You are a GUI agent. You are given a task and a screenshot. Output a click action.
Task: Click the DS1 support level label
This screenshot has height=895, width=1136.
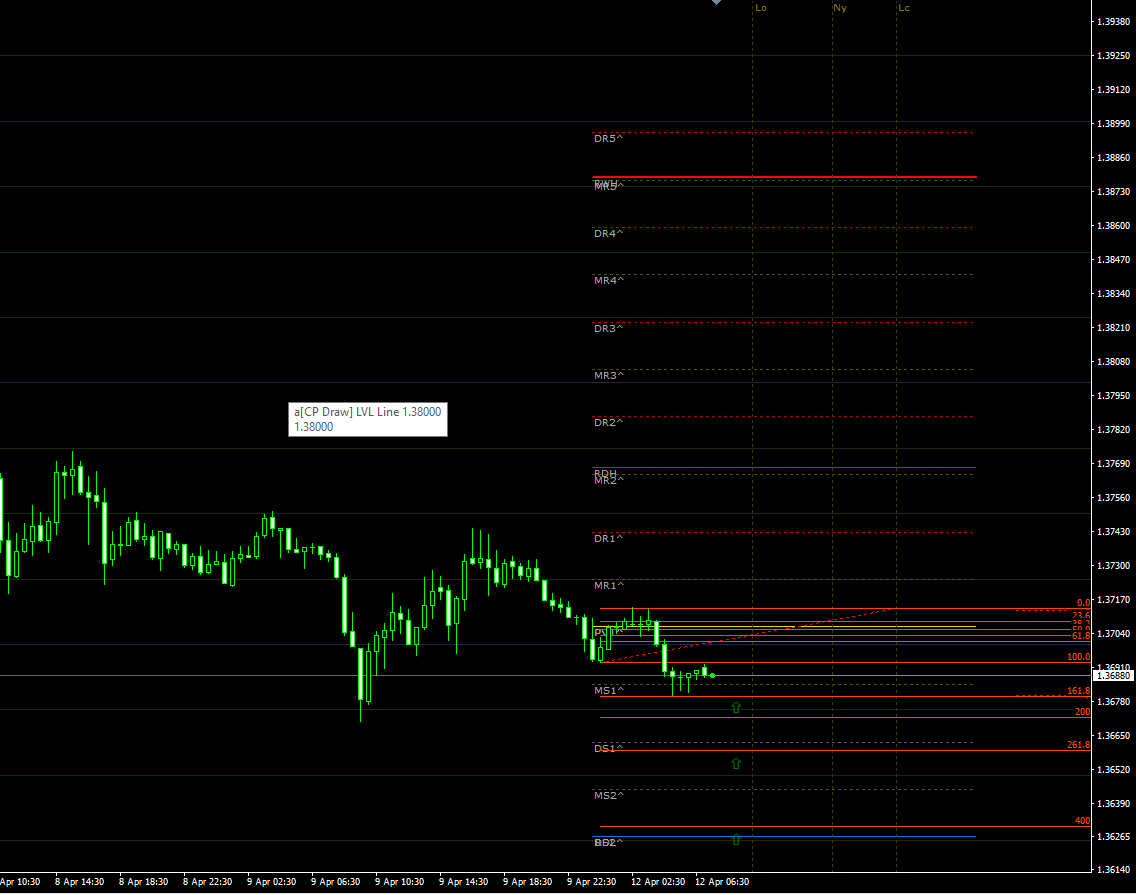point(608,748)
